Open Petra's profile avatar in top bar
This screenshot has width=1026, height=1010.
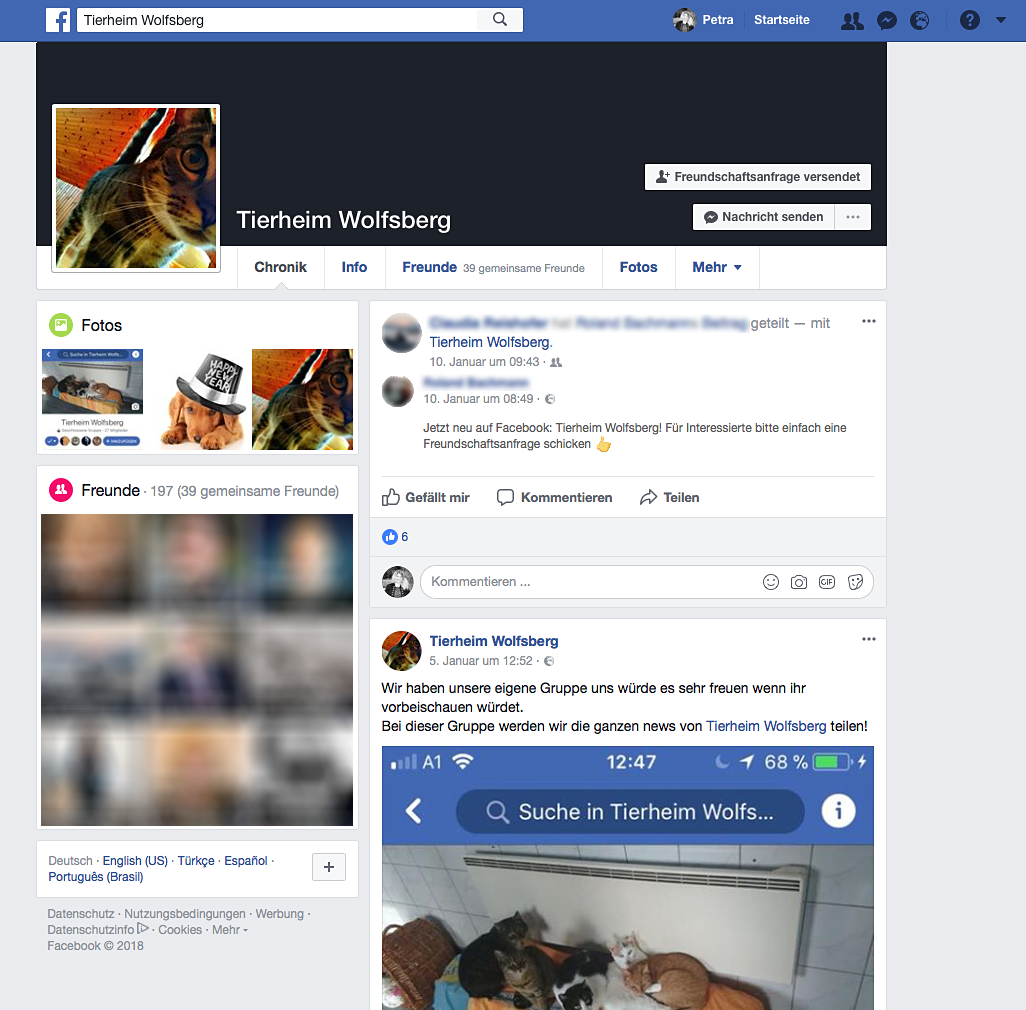[x=684, y=20]
